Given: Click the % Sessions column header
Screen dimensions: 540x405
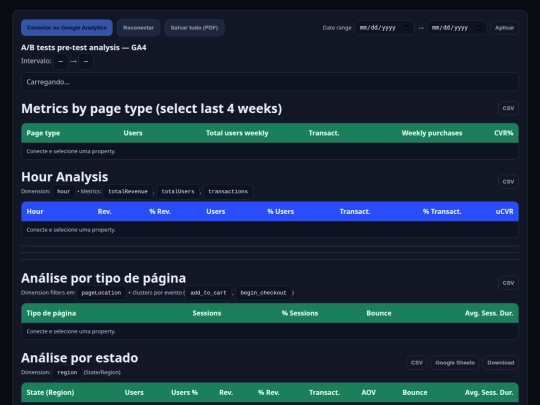Looking at the screenshot, I should tap(300, 313).
